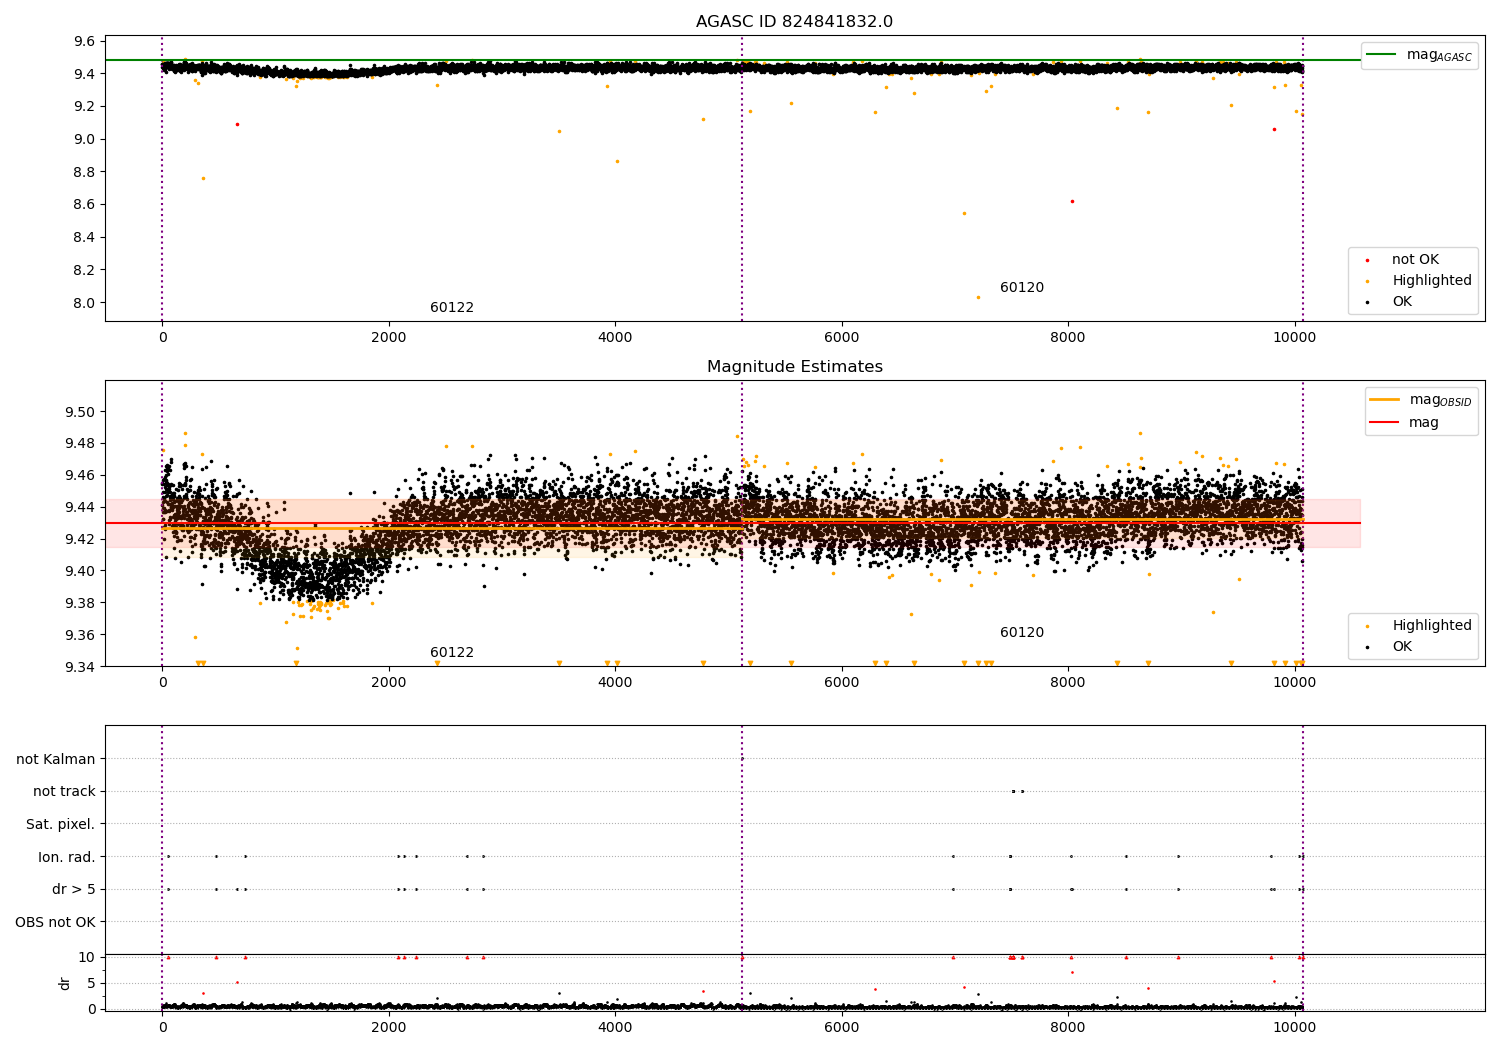The width and height of the screenshot is (1500, 1050).
Task: Click the "OK" legend label in the top plot
Action: (x=1402, y=302)
